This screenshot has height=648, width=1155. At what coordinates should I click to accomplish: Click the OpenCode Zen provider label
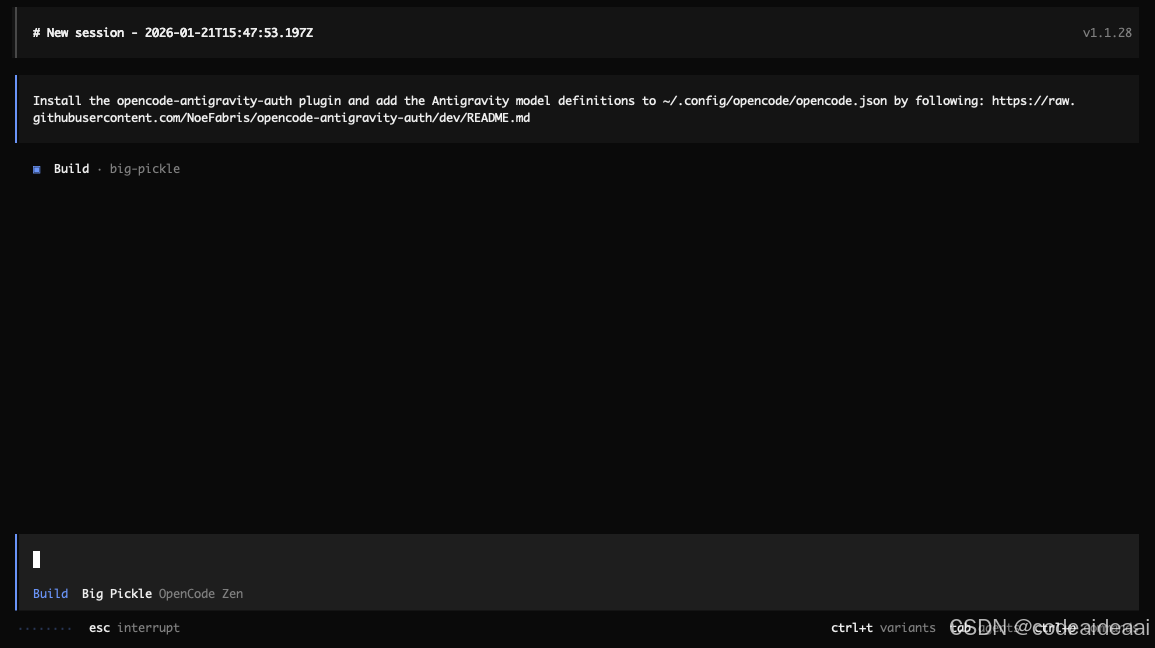point(200,594)
